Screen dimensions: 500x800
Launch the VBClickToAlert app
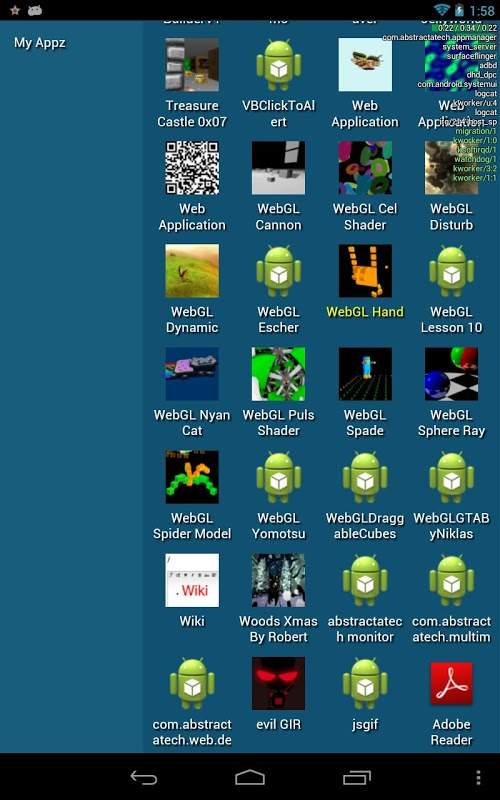(279, 65)
